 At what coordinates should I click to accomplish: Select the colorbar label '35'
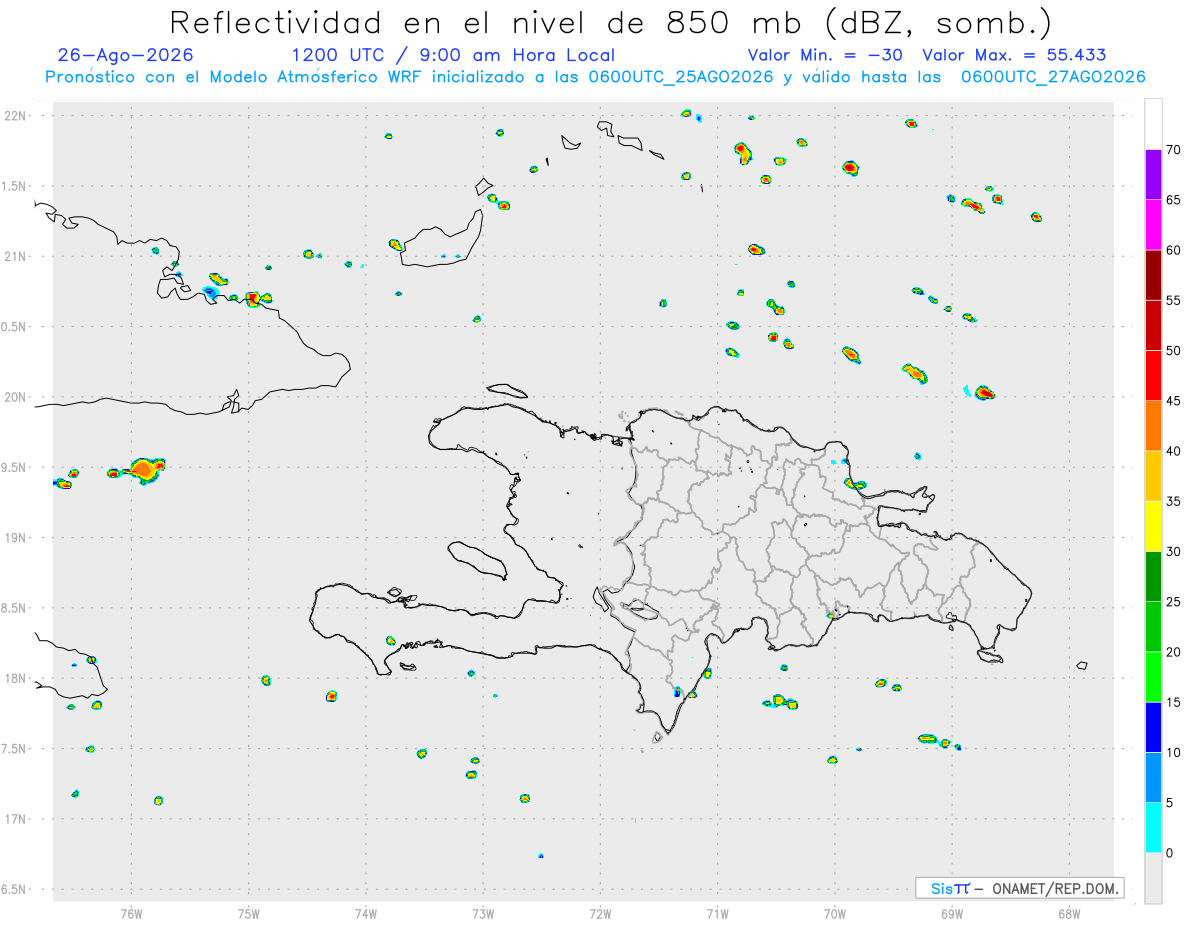point(1174,501)
